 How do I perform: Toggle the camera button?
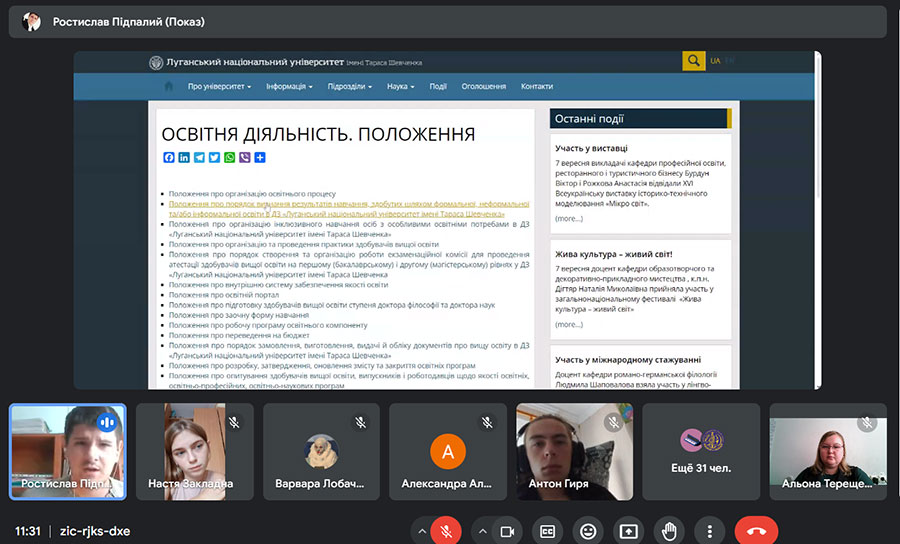[x=507, y=531]
